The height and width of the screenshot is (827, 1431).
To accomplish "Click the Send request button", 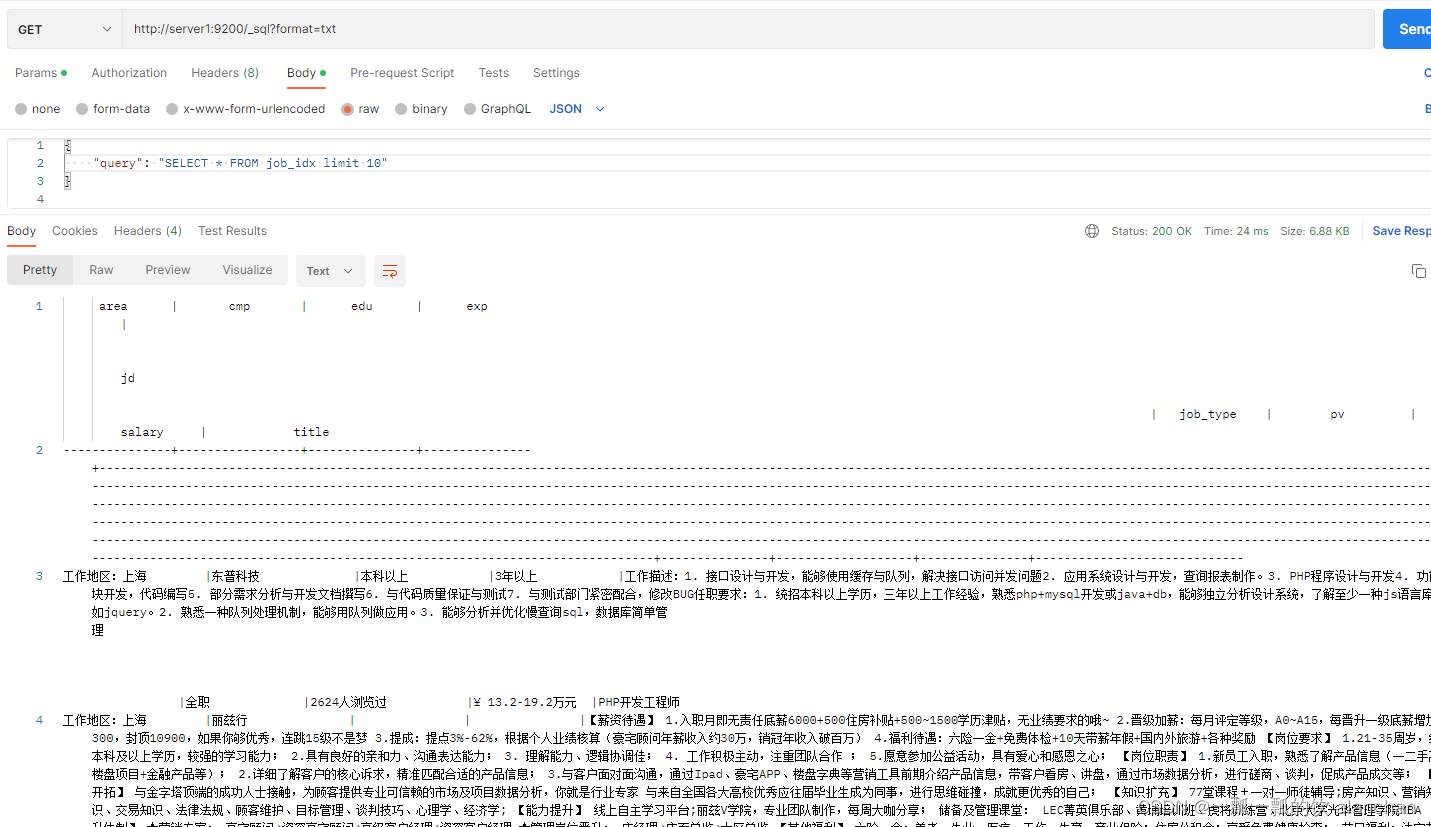I will coord(1407,29).
